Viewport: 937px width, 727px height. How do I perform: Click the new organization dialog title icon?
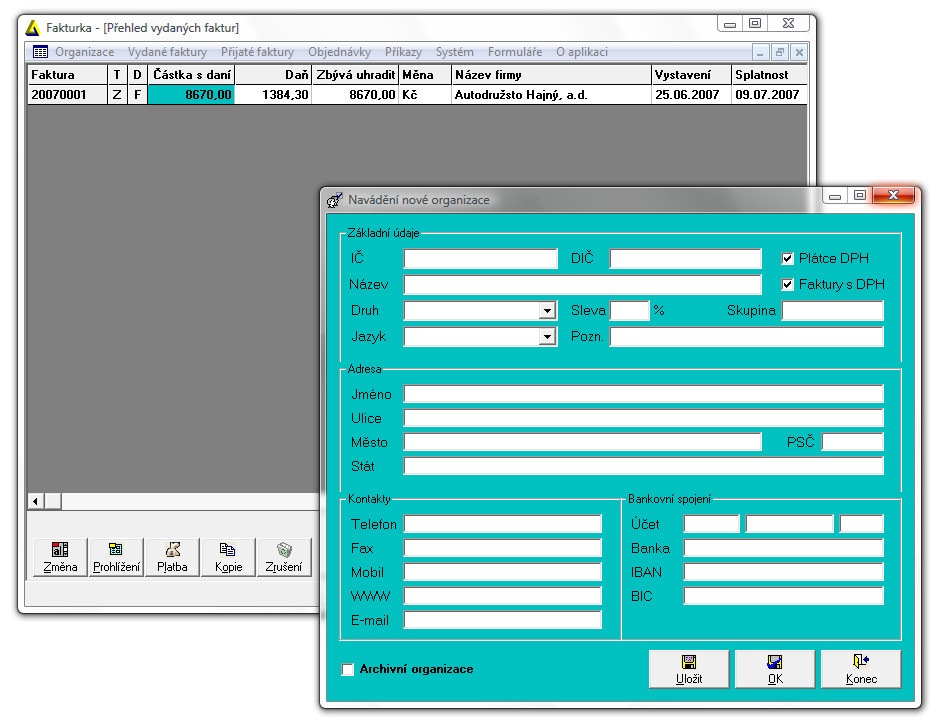coord(335,200)
